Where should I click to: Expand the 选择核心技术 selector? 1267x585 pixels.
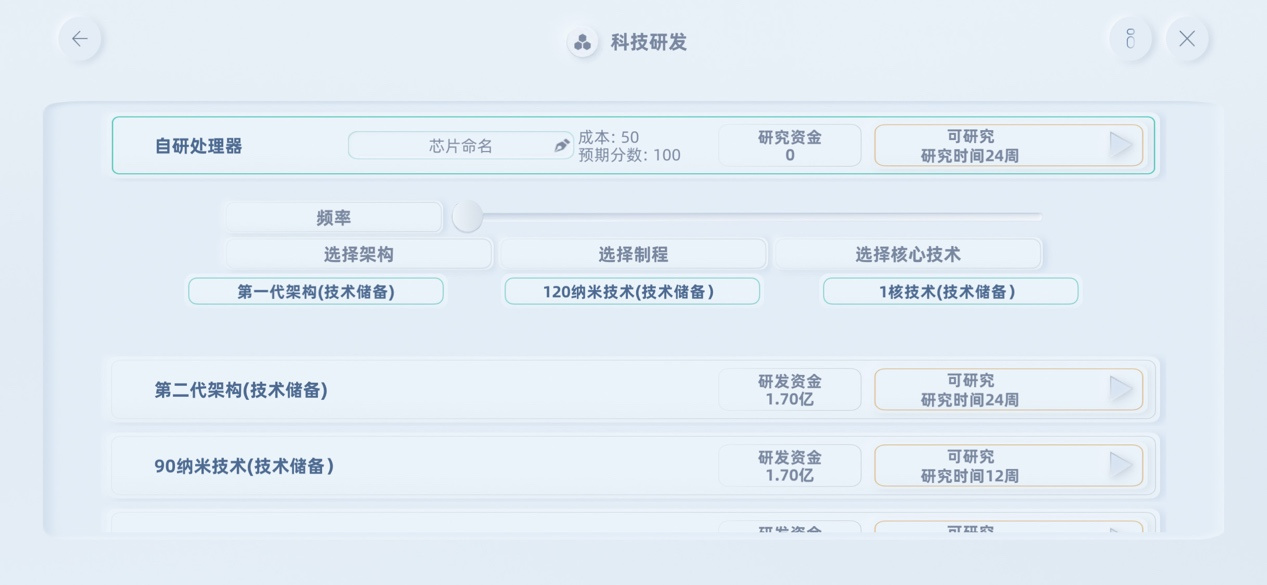tap(908, 254)
